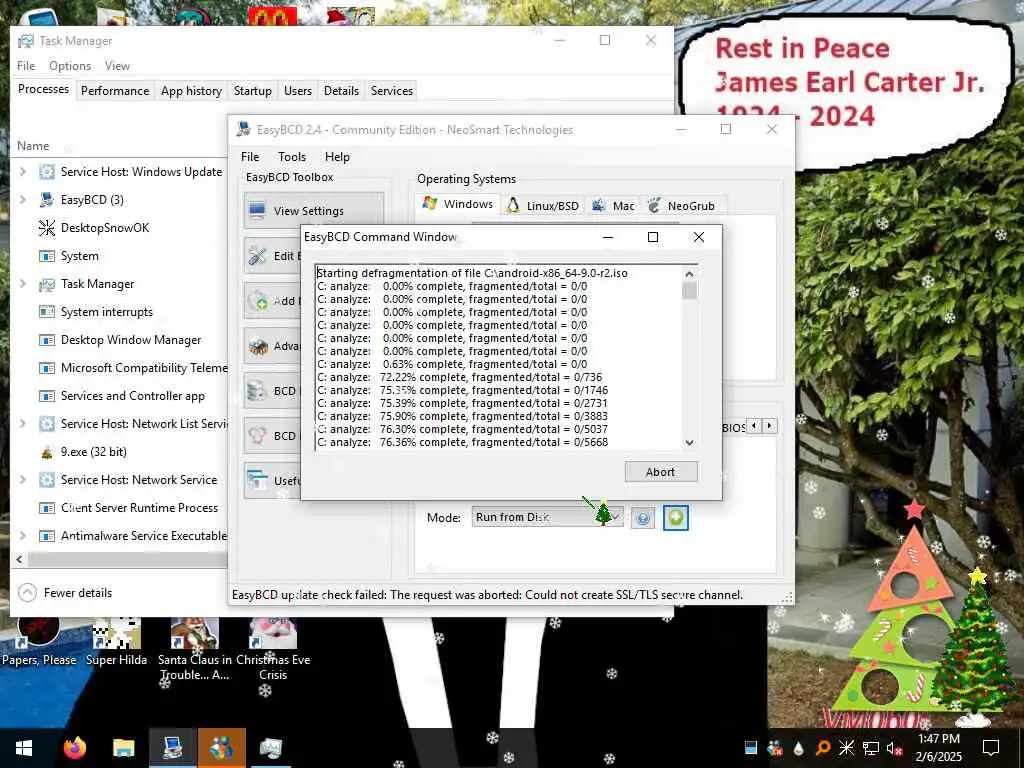Expand Service Host: Windows Update process

[x=23, y=171]
